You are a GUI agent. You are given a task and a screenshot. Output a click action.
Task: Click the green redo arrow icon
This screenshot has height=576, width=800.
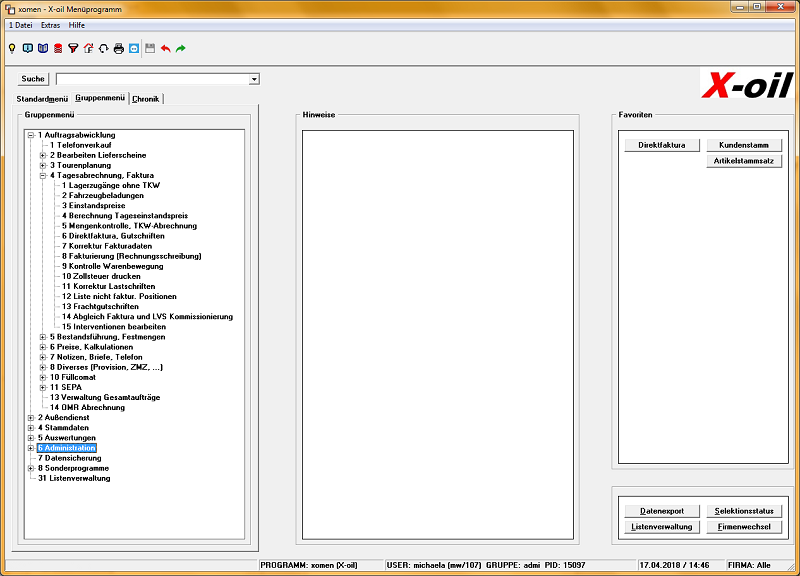click(x=181, y=48)
